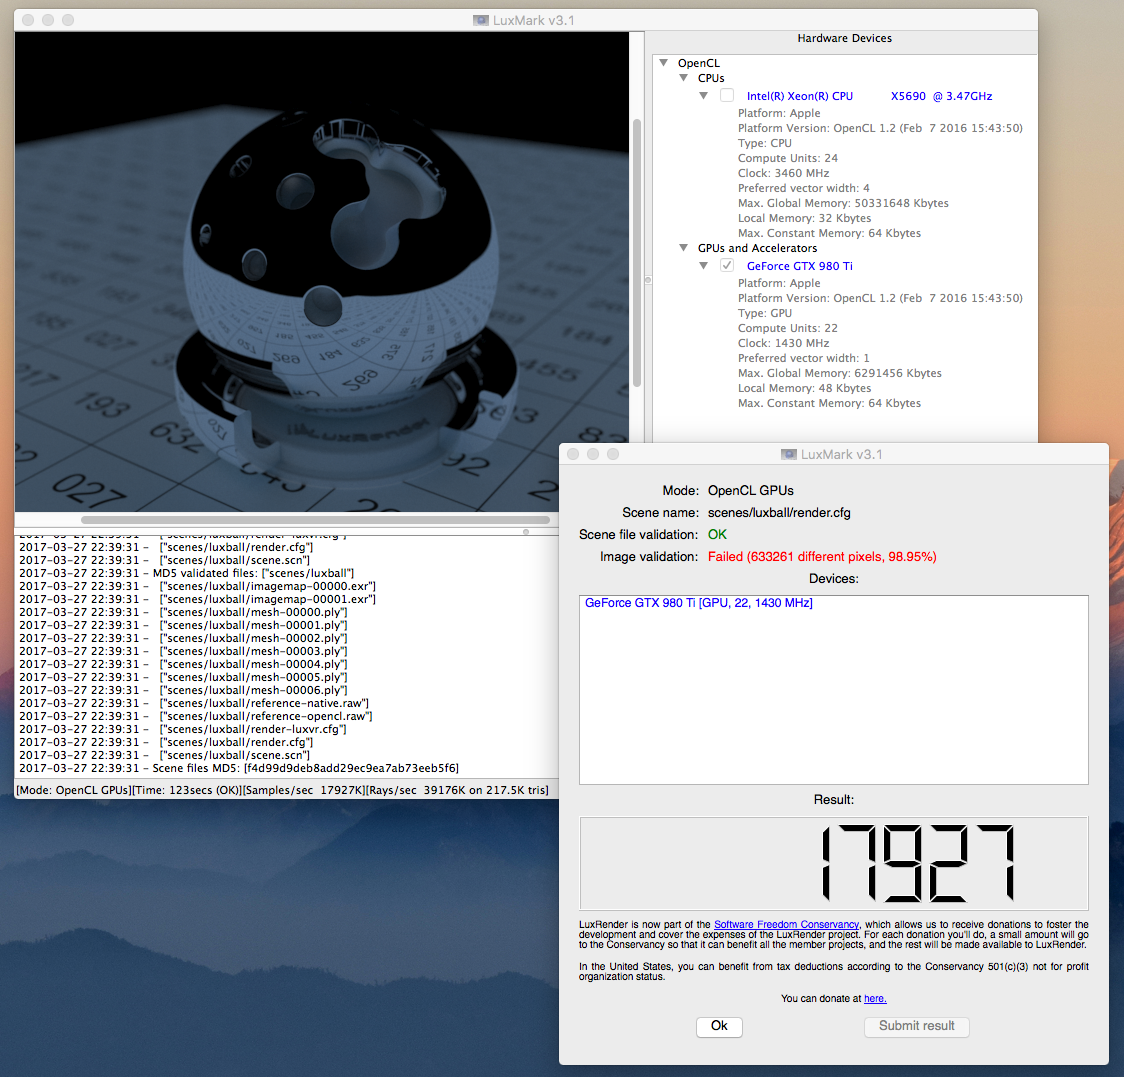Click the GeForce GTX 980 Ti tree label
Image resolution: width=1124 pixels, height=1077 pixels.
coord(800,266)
